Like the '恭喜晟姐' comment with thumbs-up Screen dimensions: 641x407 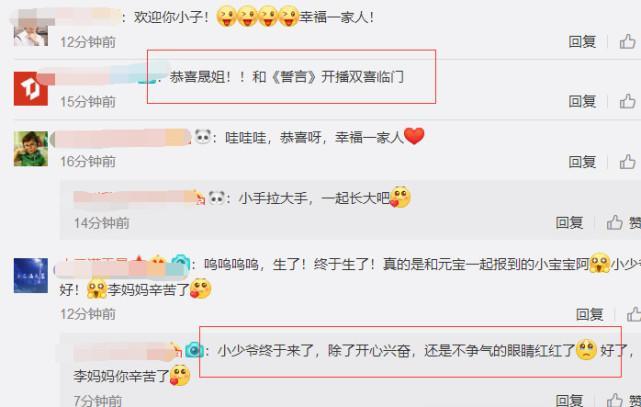(627, 101)
